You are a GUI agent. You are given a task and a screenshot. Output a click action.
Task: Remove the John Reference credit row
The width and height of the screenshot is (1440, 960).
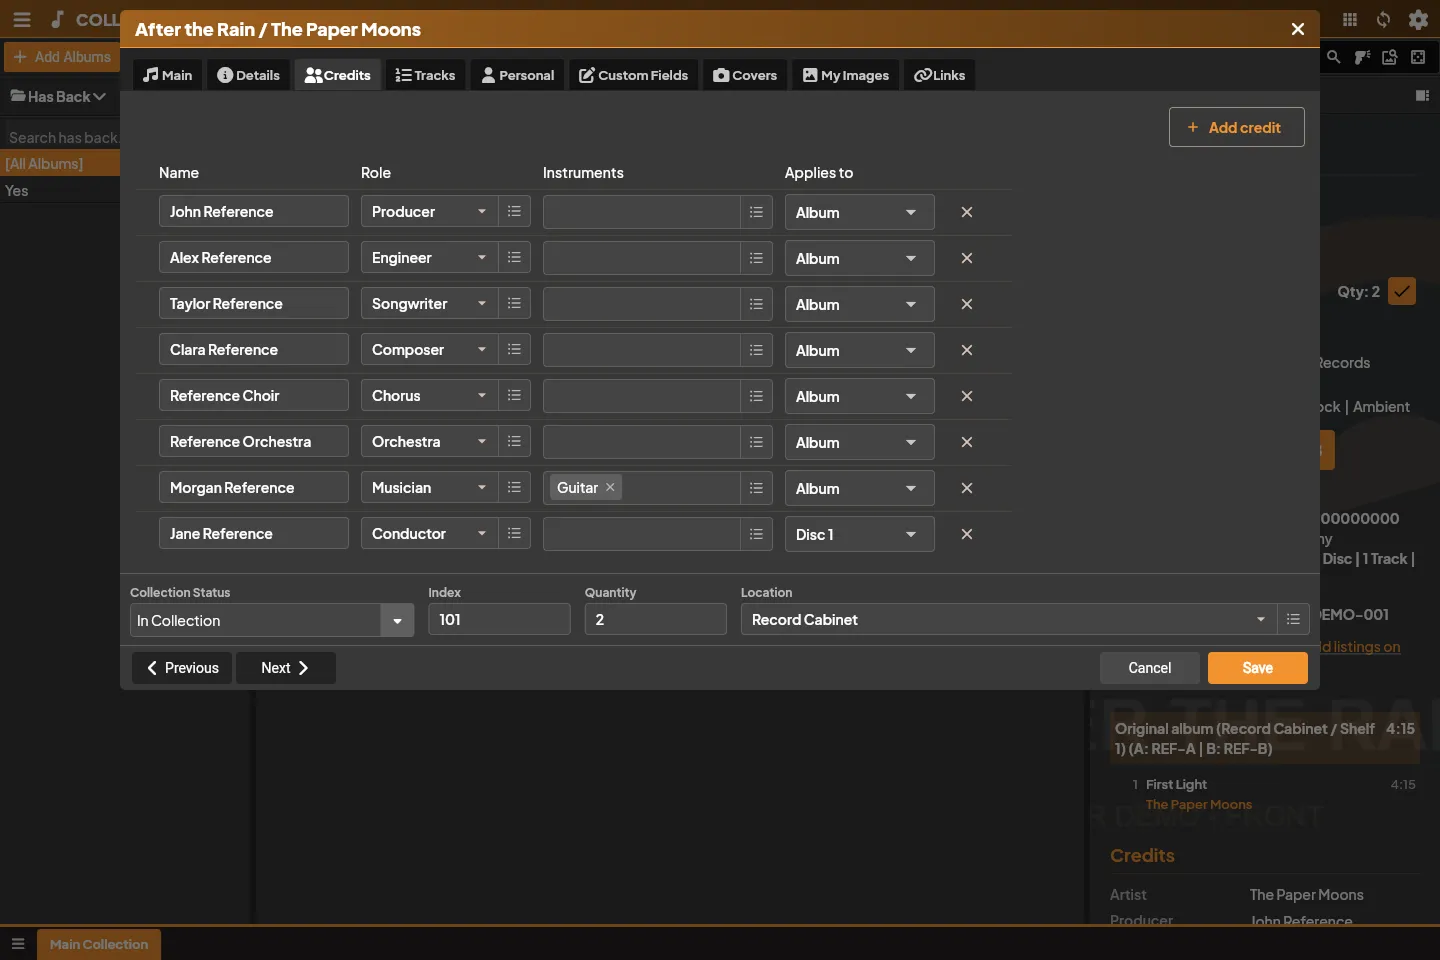point(967,212)
